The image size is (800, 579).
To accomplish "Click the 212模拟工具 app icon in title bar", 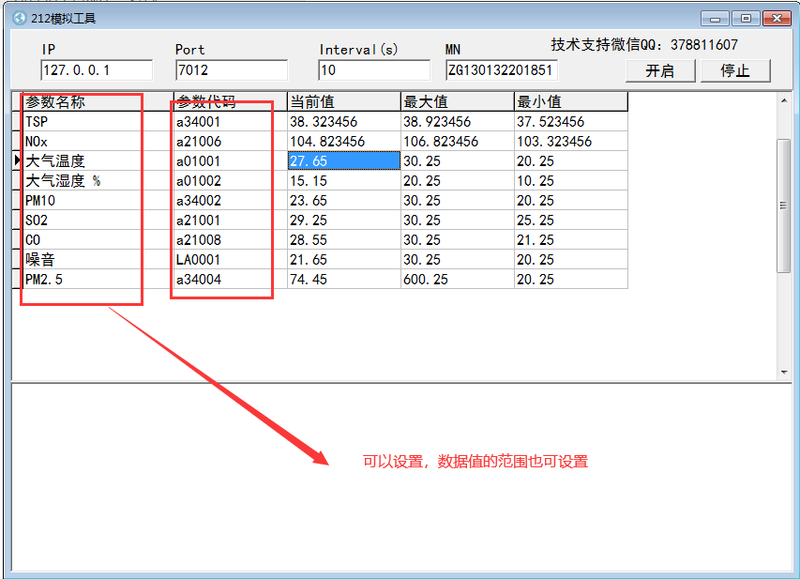I will click(x=19, y=18).
